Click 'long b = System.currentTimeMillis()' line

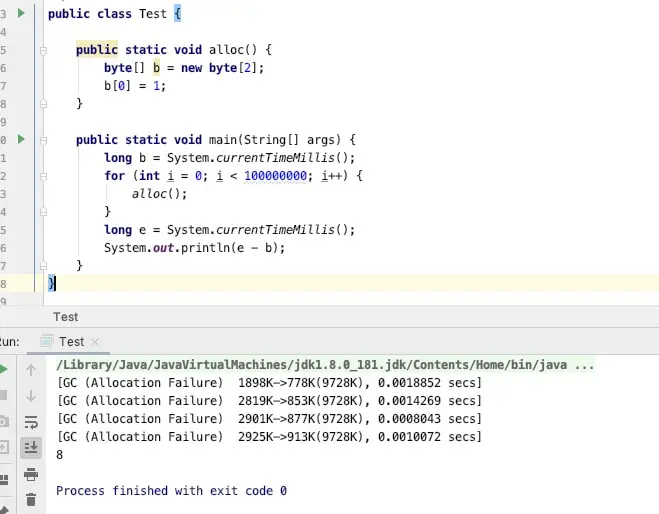(x=229, y=158)
